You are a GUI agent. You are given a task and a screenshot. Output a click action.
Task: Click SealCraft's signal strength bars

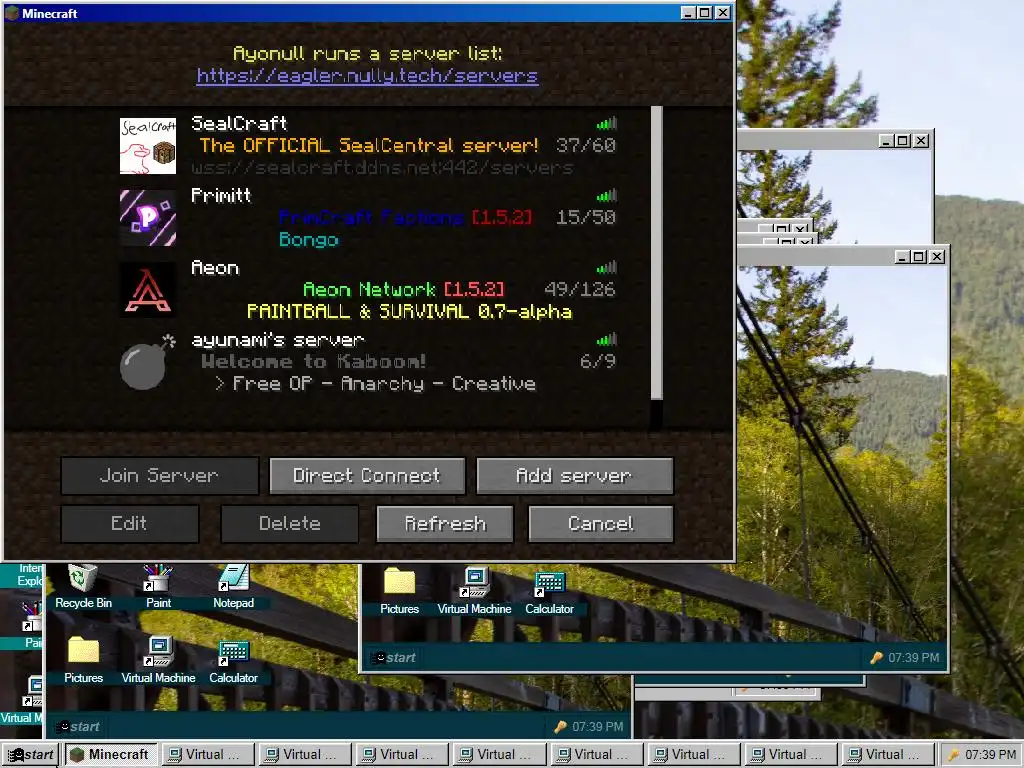coord(606,123)
